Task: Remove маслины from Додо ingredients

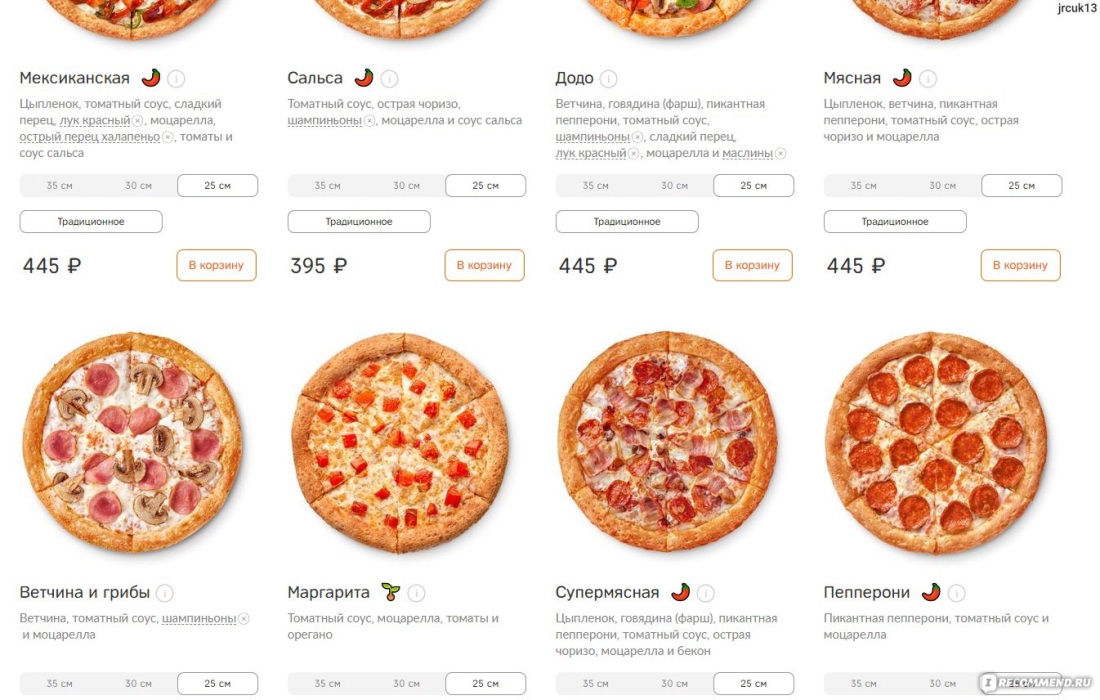Action: [780, 154]
